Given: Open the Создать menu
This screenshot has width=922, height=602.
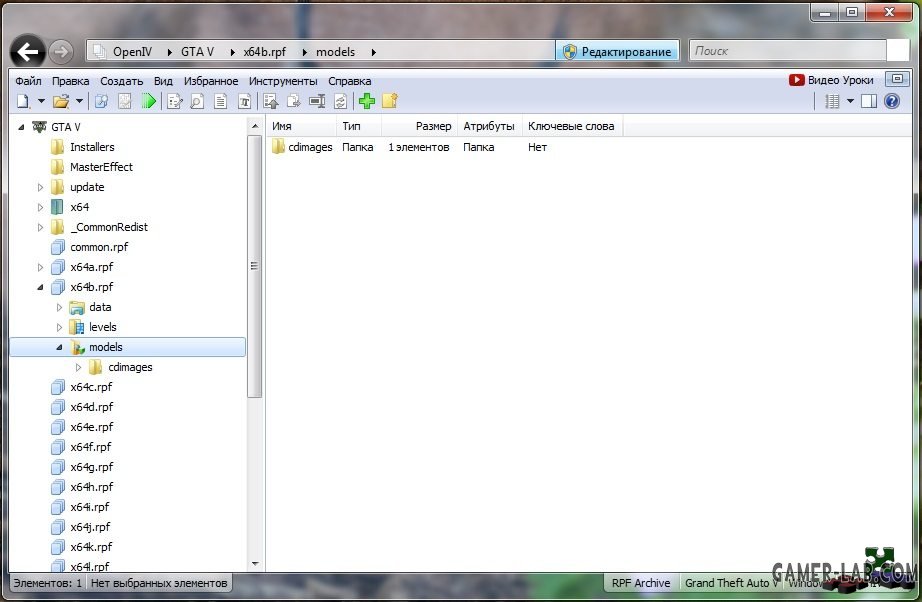Looking at the screenshot, I should point(122,81).
